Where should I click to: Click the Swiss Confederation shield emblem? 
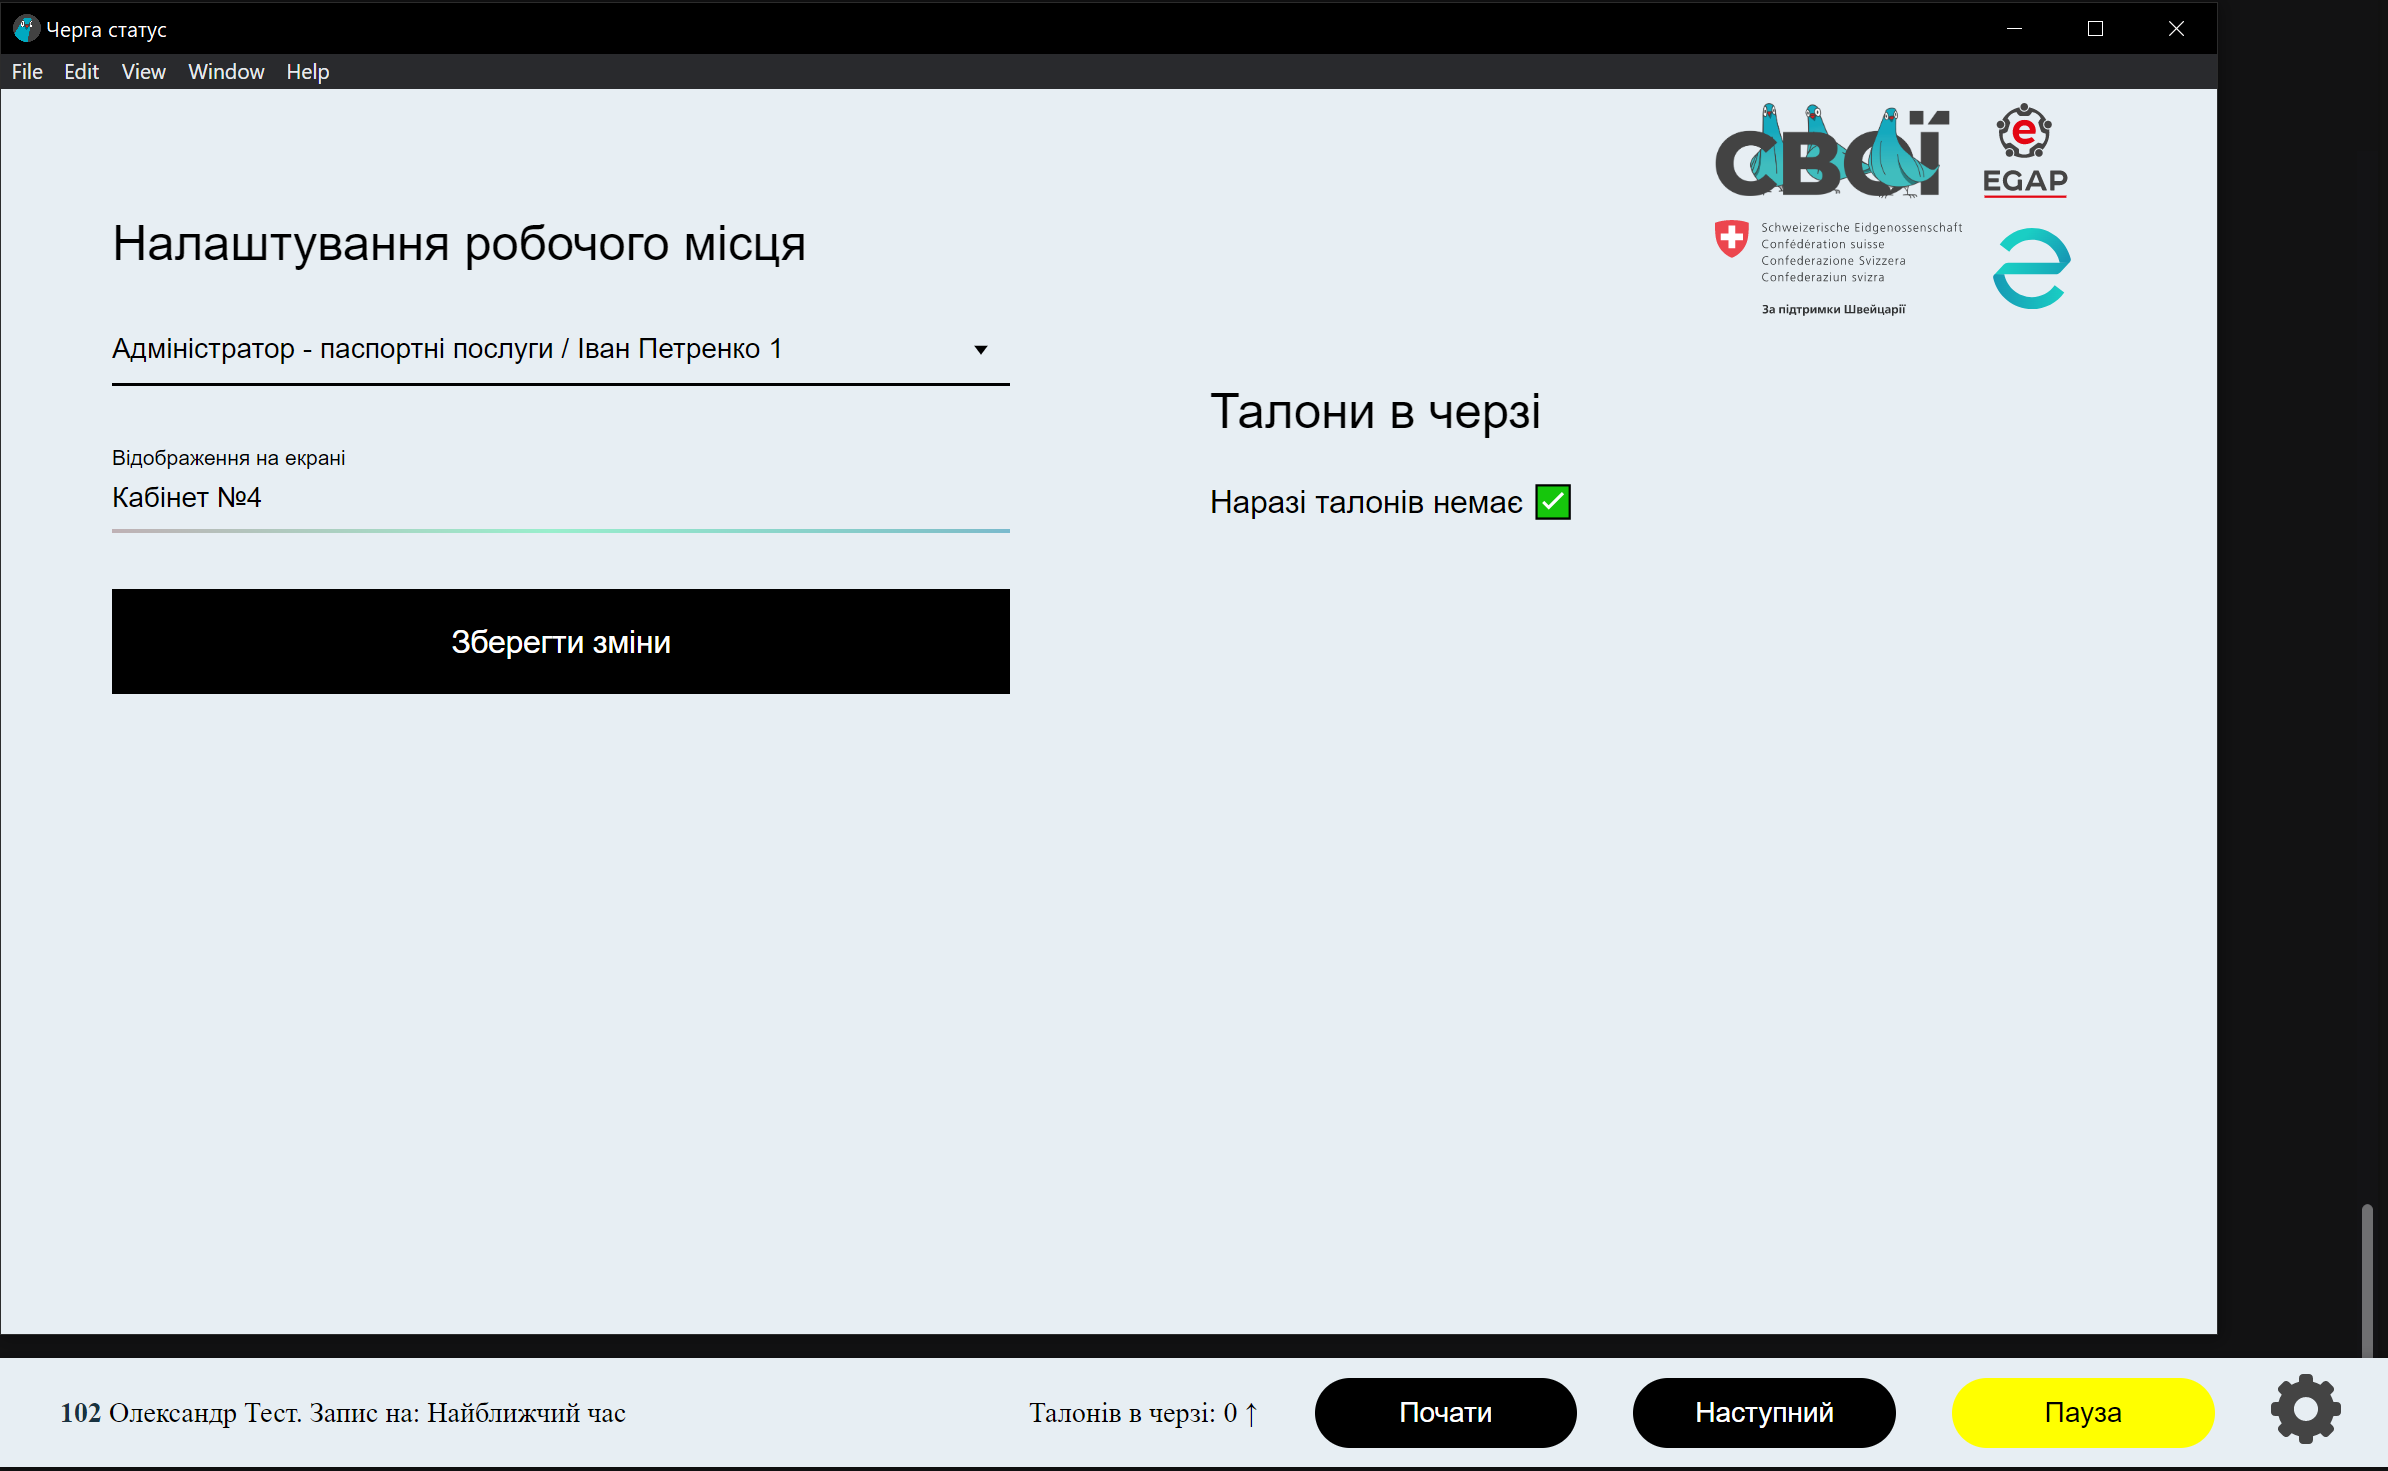(x=1731, y=239)
